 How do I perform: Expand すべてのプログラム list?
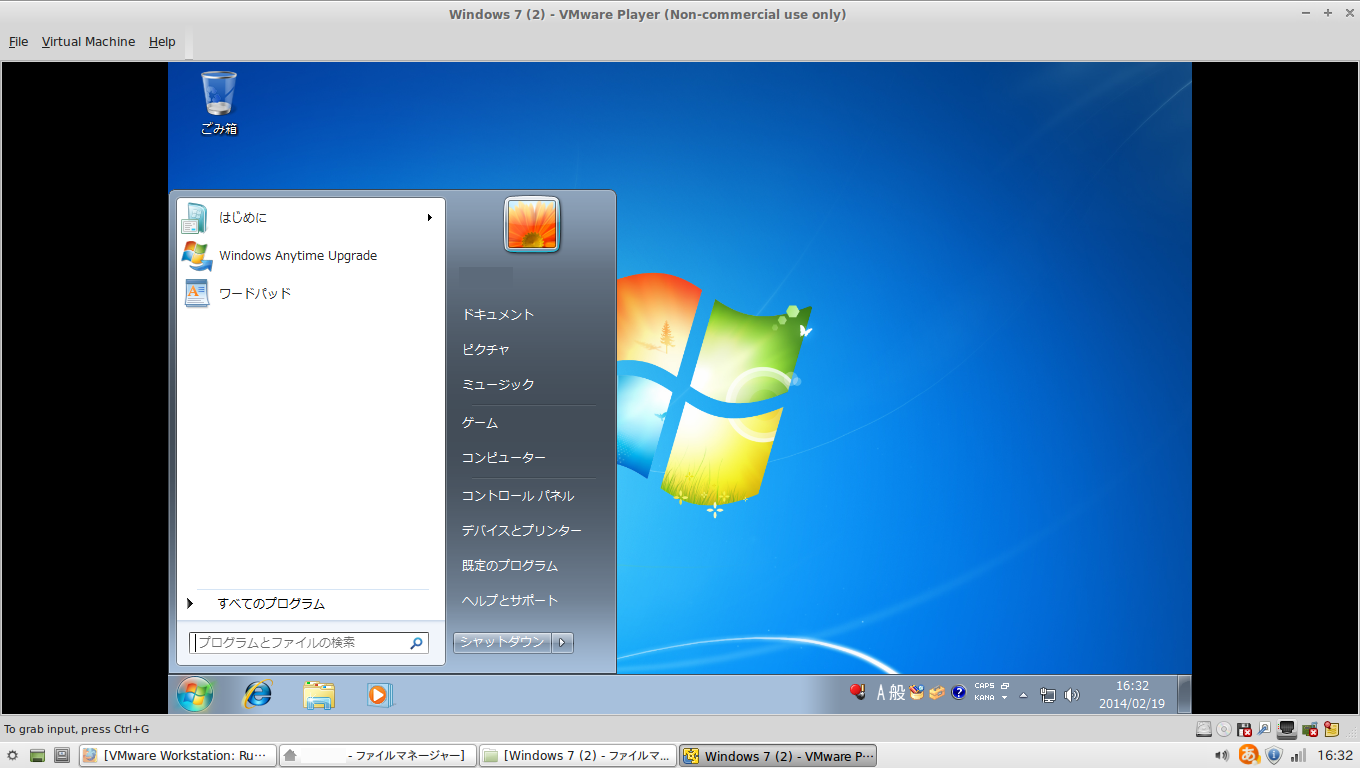click(x=311, y=603)
